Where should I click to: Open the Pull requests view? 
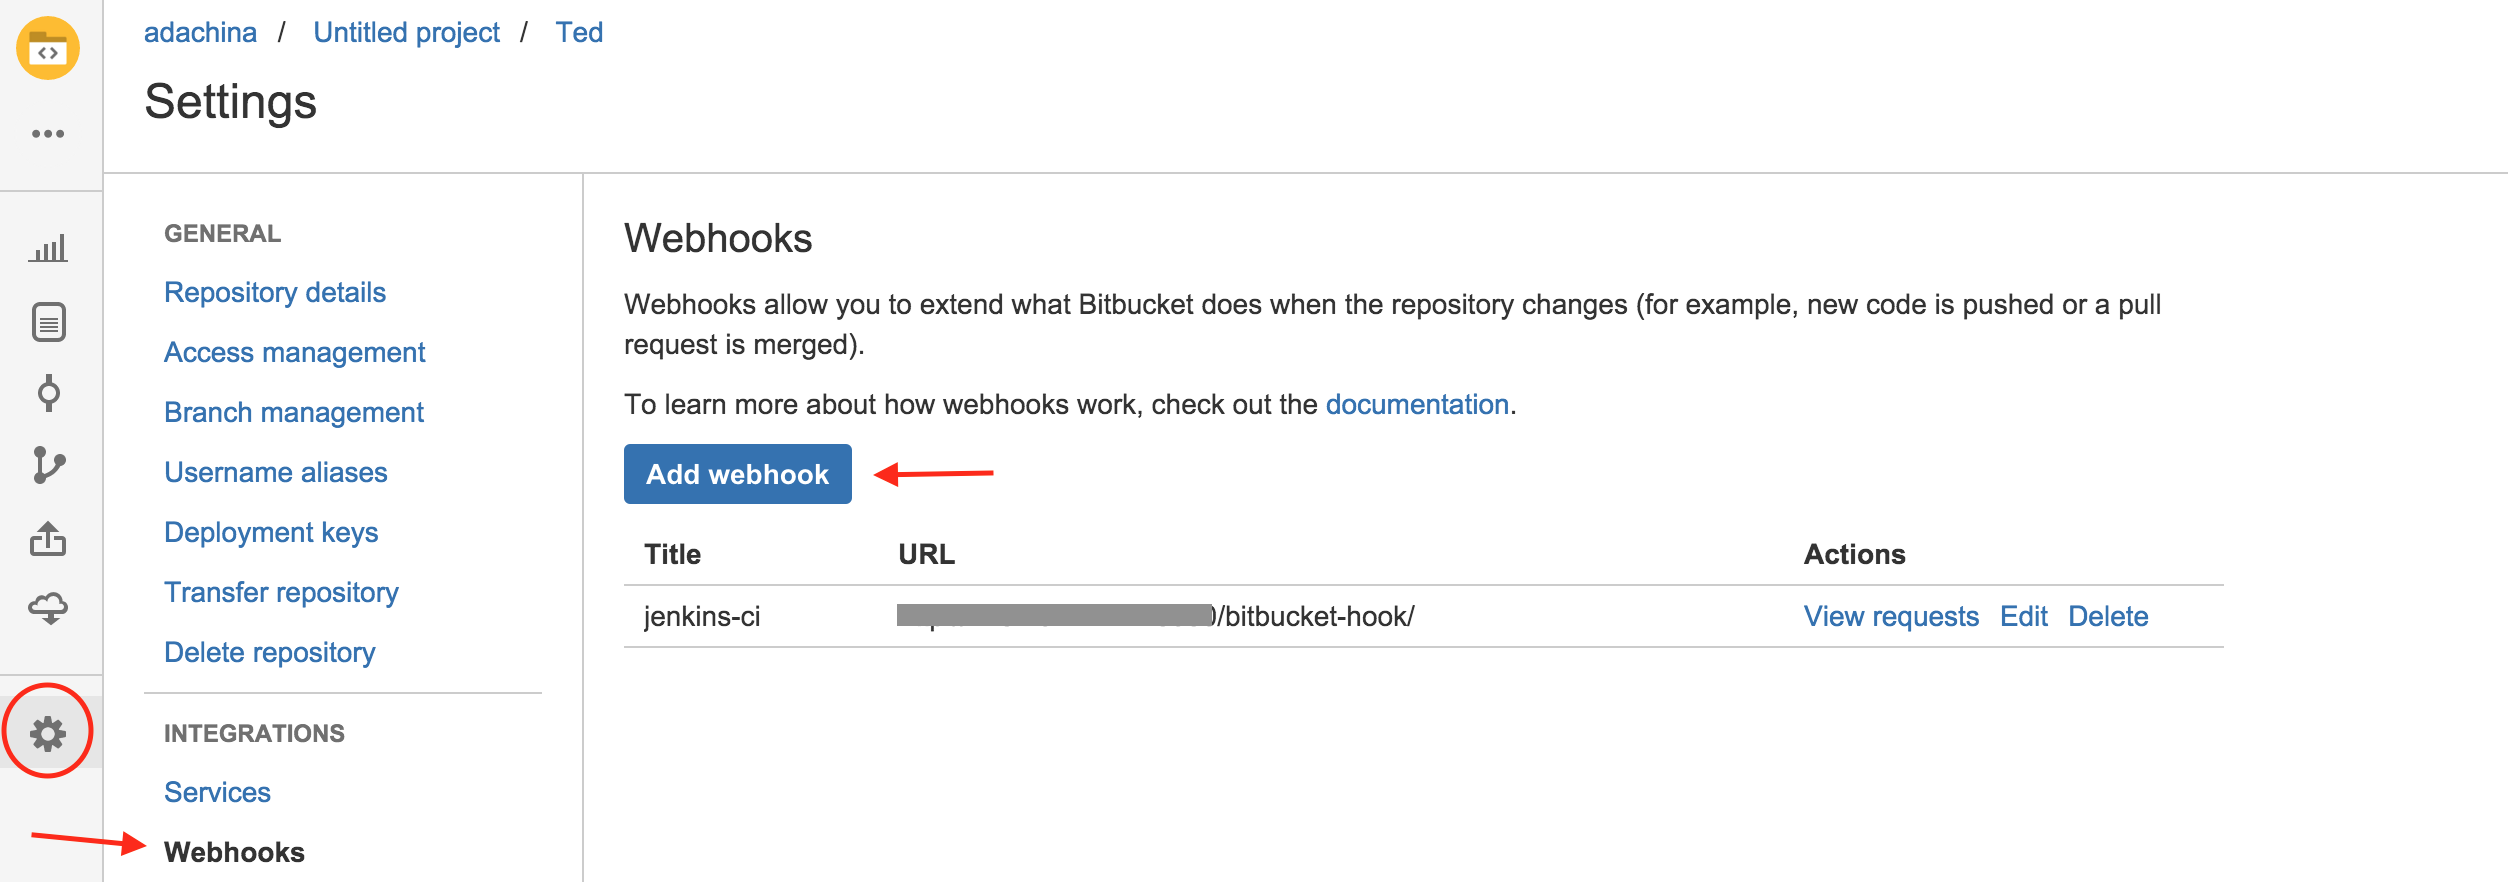point(49,540)
